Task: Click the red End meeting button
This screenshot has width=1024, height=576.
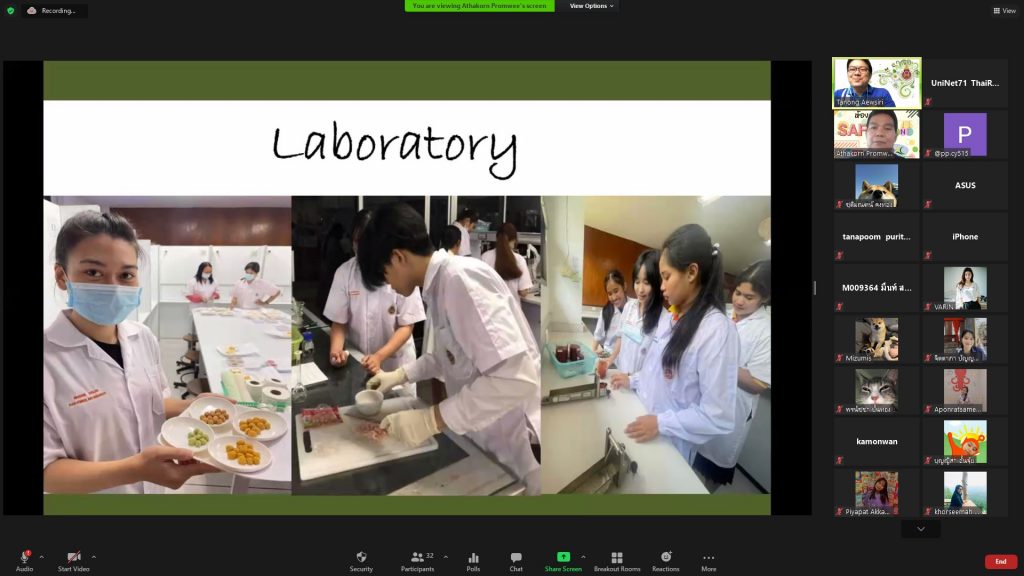Action: [1000, 562]
